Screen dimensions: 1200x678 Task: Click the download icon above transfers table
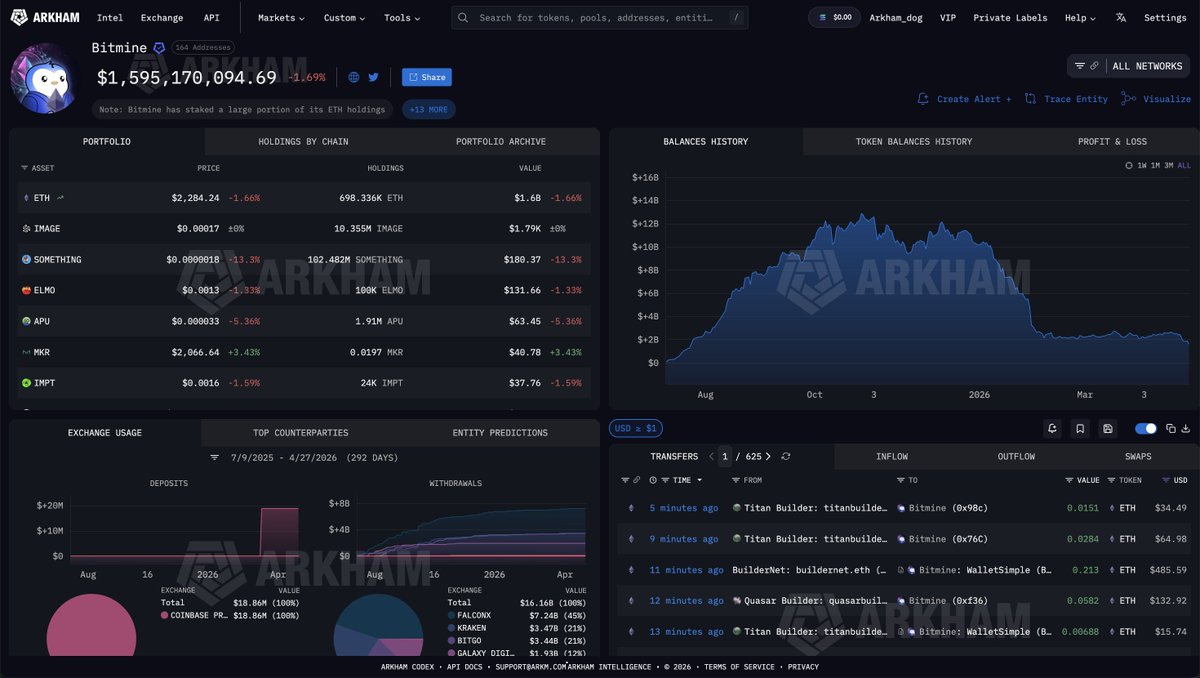point(1186,429)
